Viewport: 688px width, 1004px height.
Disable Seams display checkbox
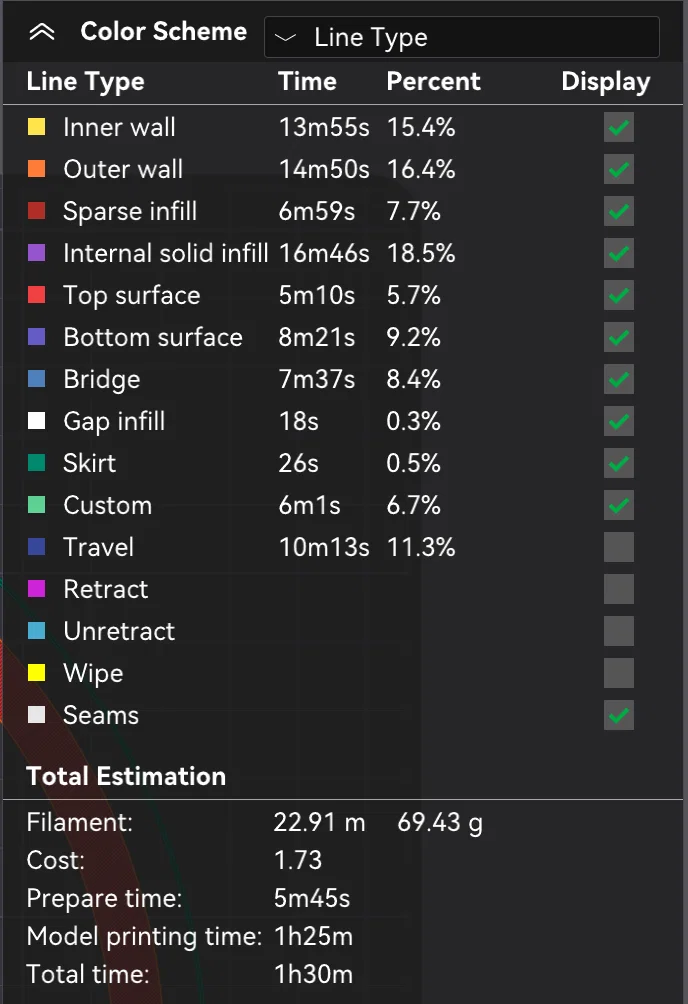click(x=619, y=715)
